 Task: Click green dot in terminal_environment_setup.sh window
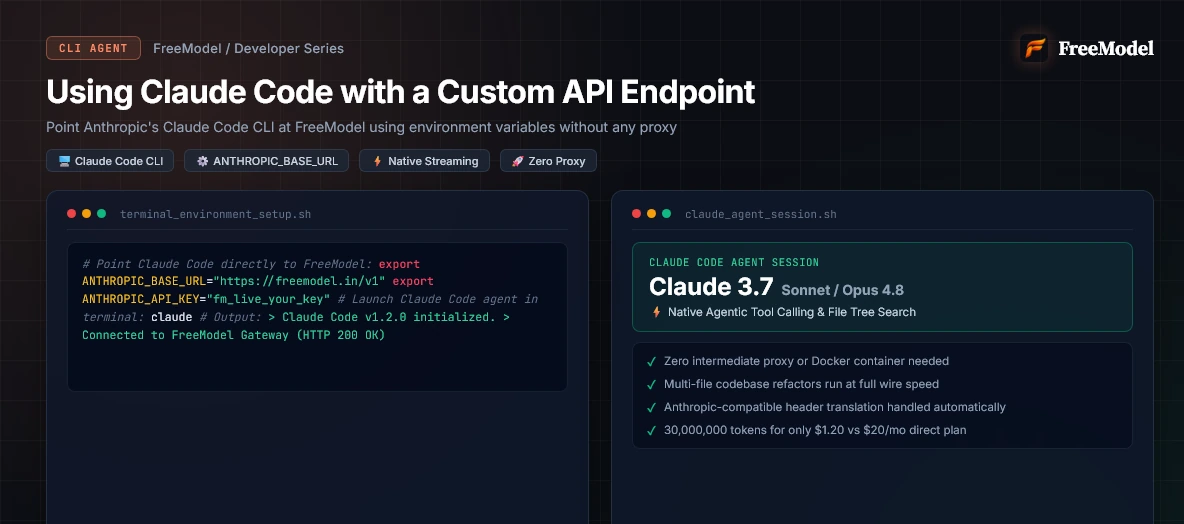(x=102, y=214)
